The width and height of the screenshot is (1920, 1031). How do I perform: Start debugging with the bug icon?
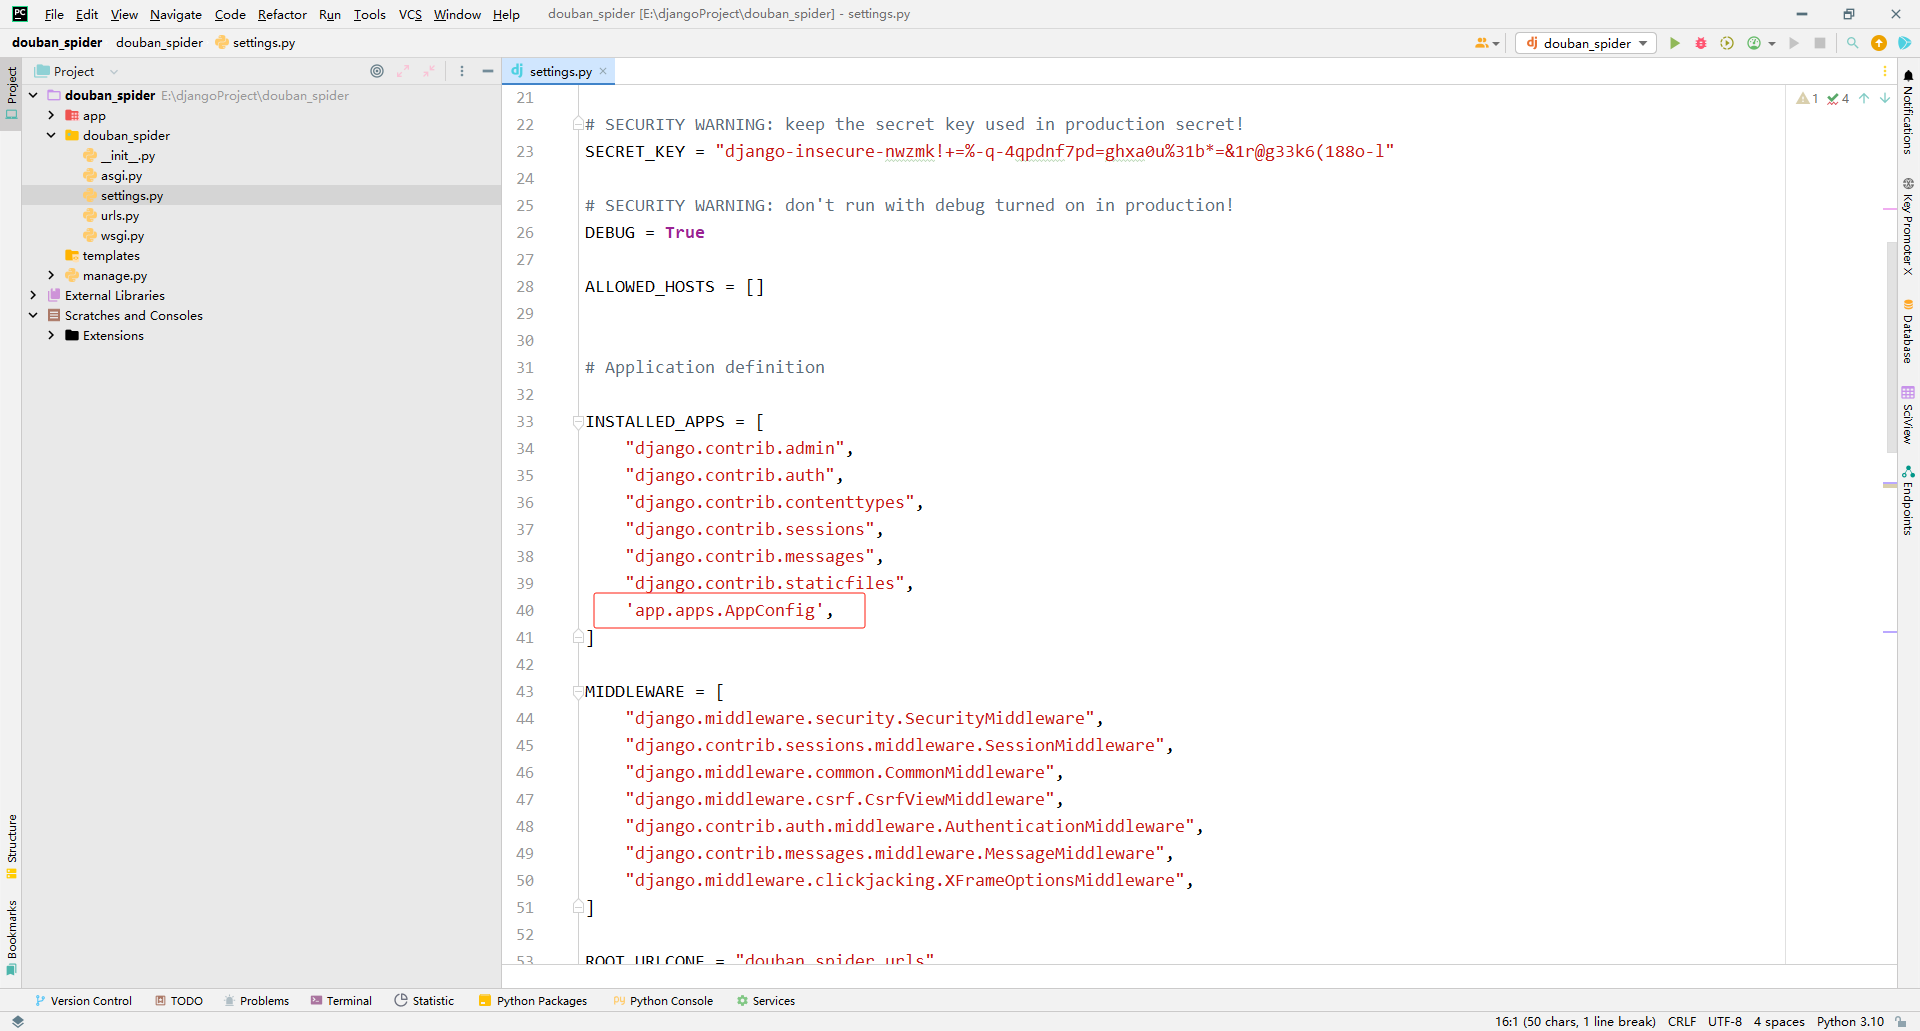click(1701, 43)
